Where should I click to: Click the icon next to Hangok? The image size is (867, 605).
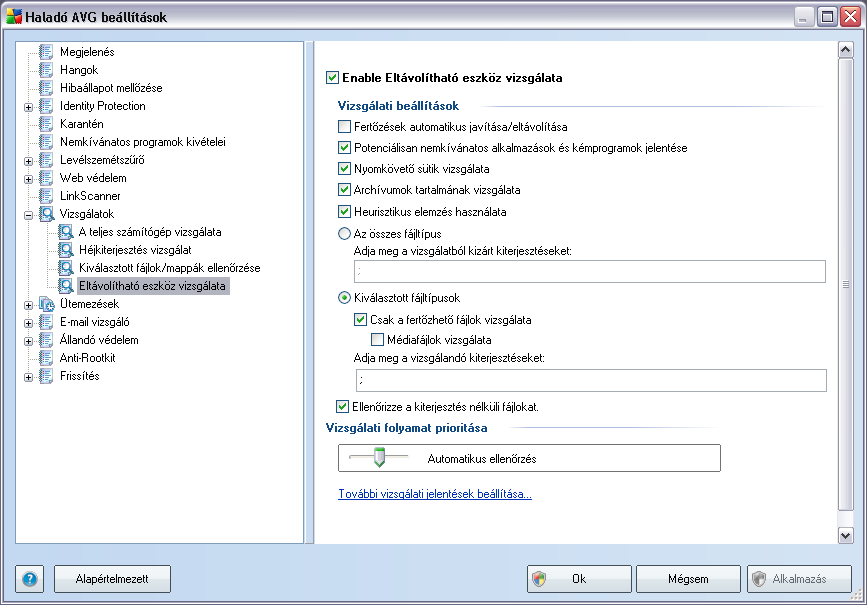click(46, 70)
